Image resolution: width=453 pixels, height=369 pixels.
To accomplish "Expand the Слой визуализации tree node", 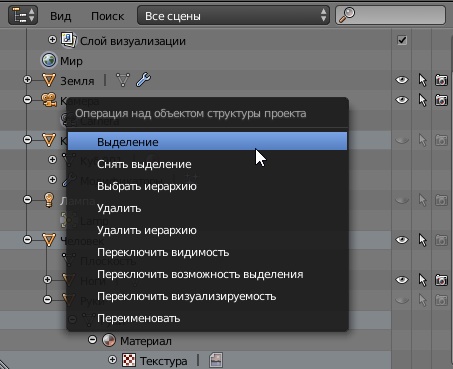I will pos(52,40).
